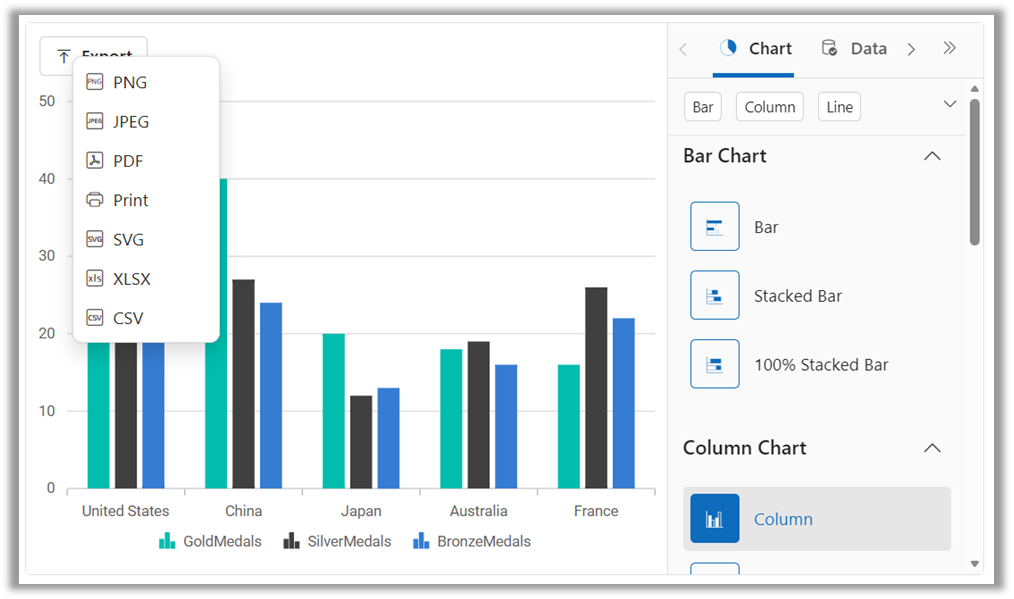This screenshot has height=599, width=1014.
Task: Click the Column chip button
Action: pos(770,107)
